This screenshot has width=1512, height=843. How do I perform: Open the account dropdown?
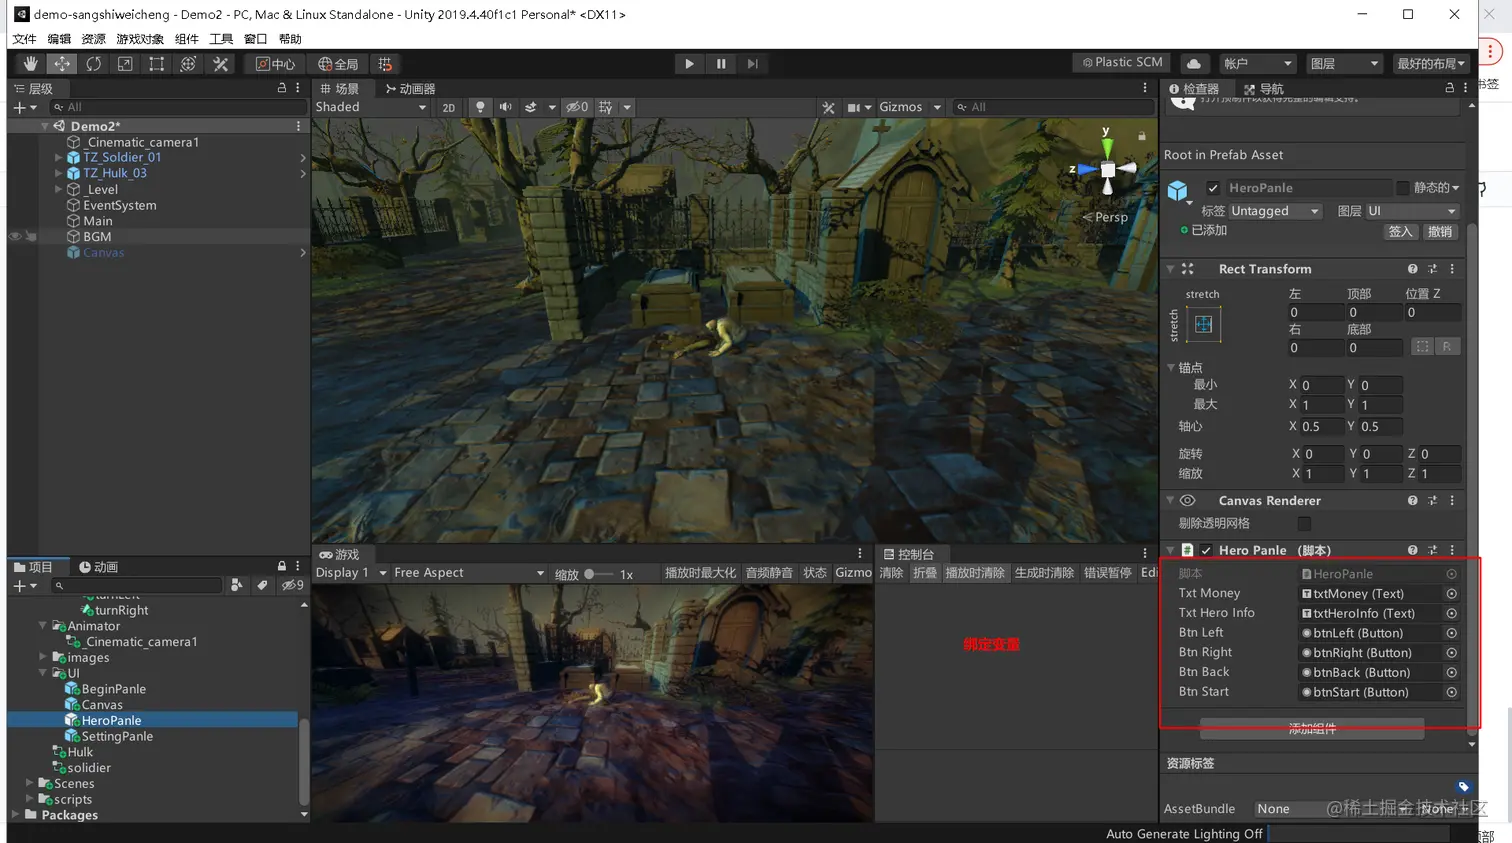click(x=1258, y=63)
